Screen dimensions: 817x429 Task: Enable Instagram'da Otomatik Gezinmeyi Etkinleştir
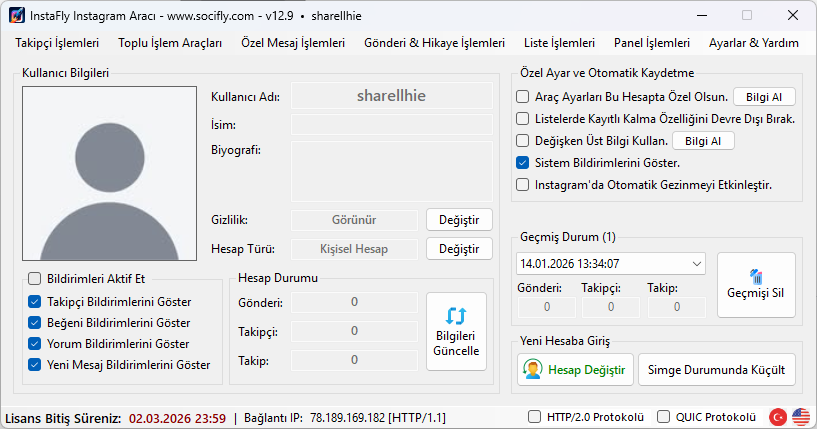coord(522,185)
